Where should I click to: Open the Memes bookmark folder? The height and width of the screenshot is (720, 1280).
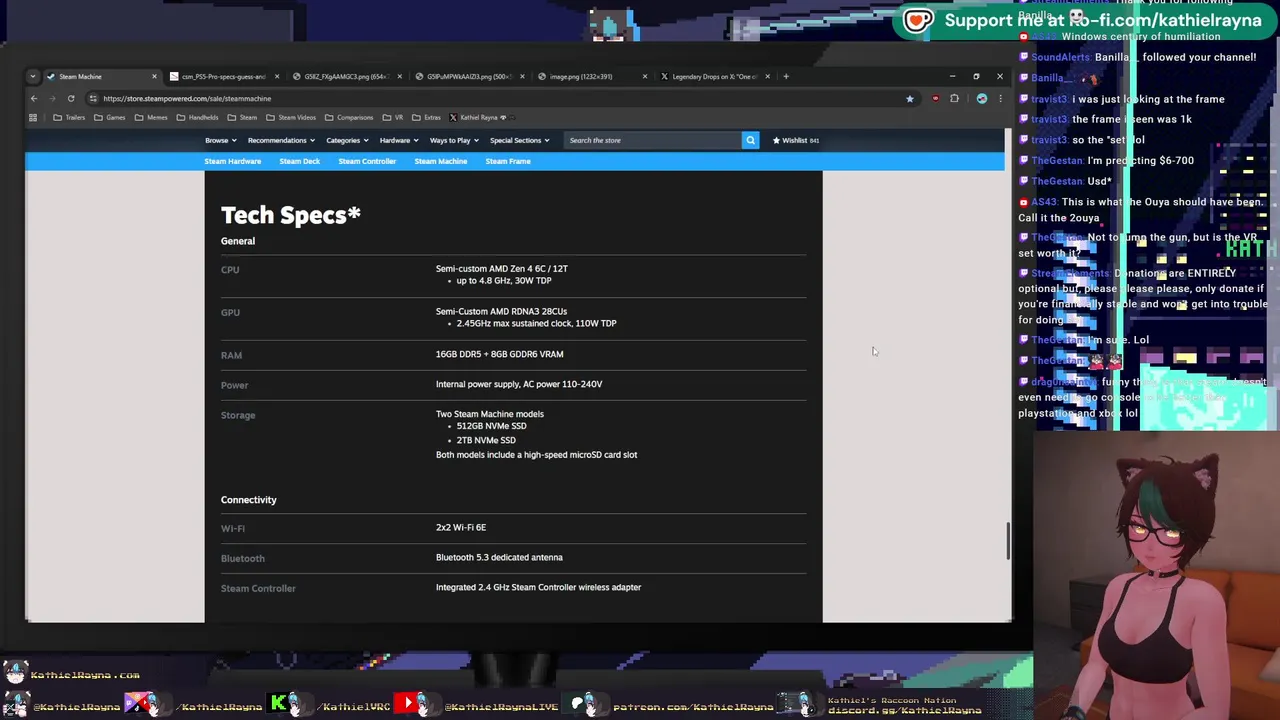click(x=152, y=117)
